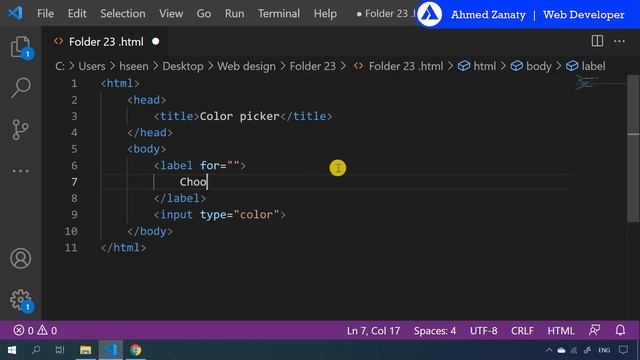Show additional views via ellipsis in activity bar

tap(20, 171)
